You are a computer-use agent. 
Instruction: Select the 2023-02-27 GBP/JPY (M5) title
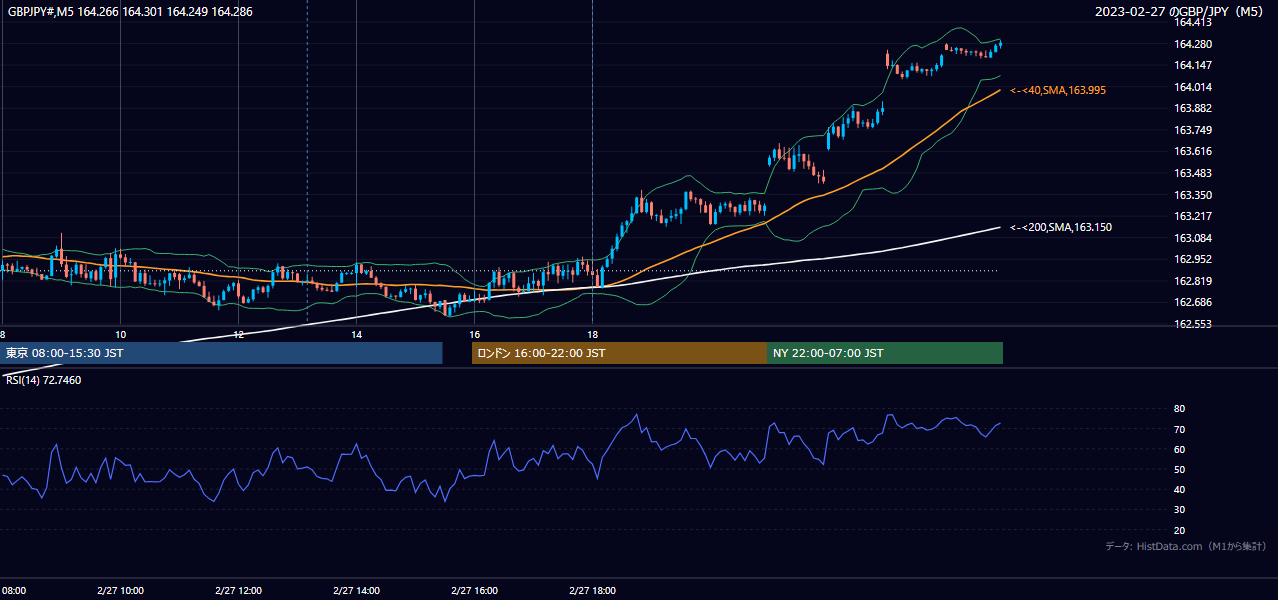point(1179,12)
